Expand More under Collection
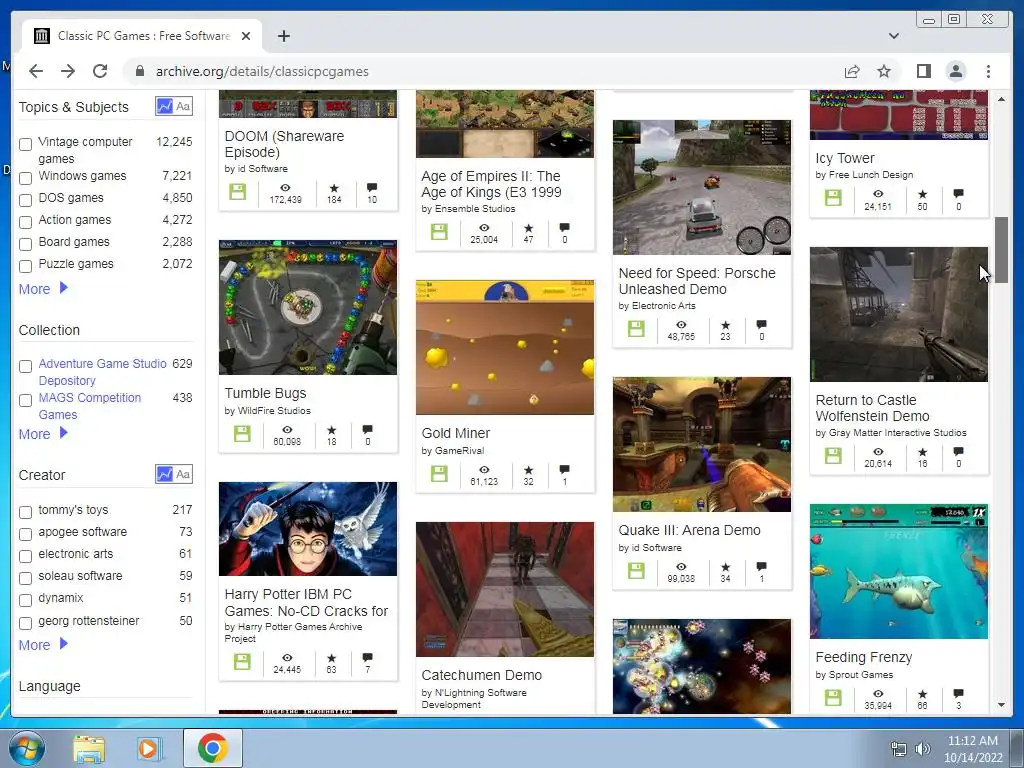The height and width of the screenshot is (768, 1024). tap(43, 434)
